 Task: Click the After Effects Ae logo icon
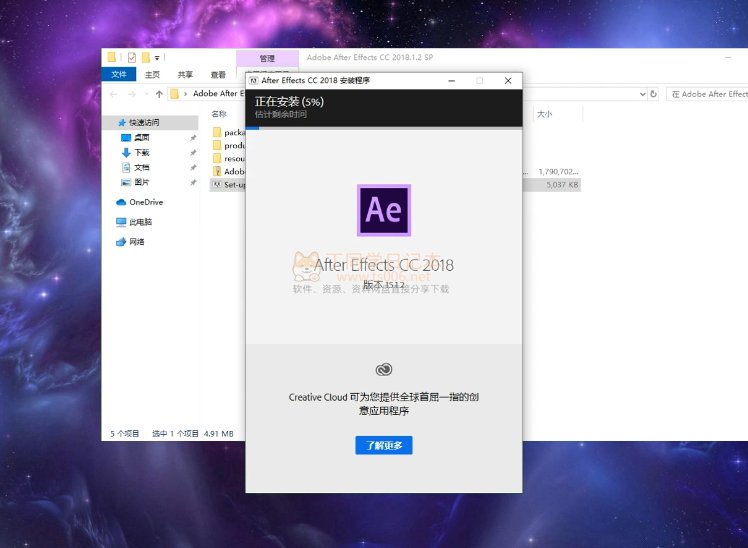click(384, 210)
